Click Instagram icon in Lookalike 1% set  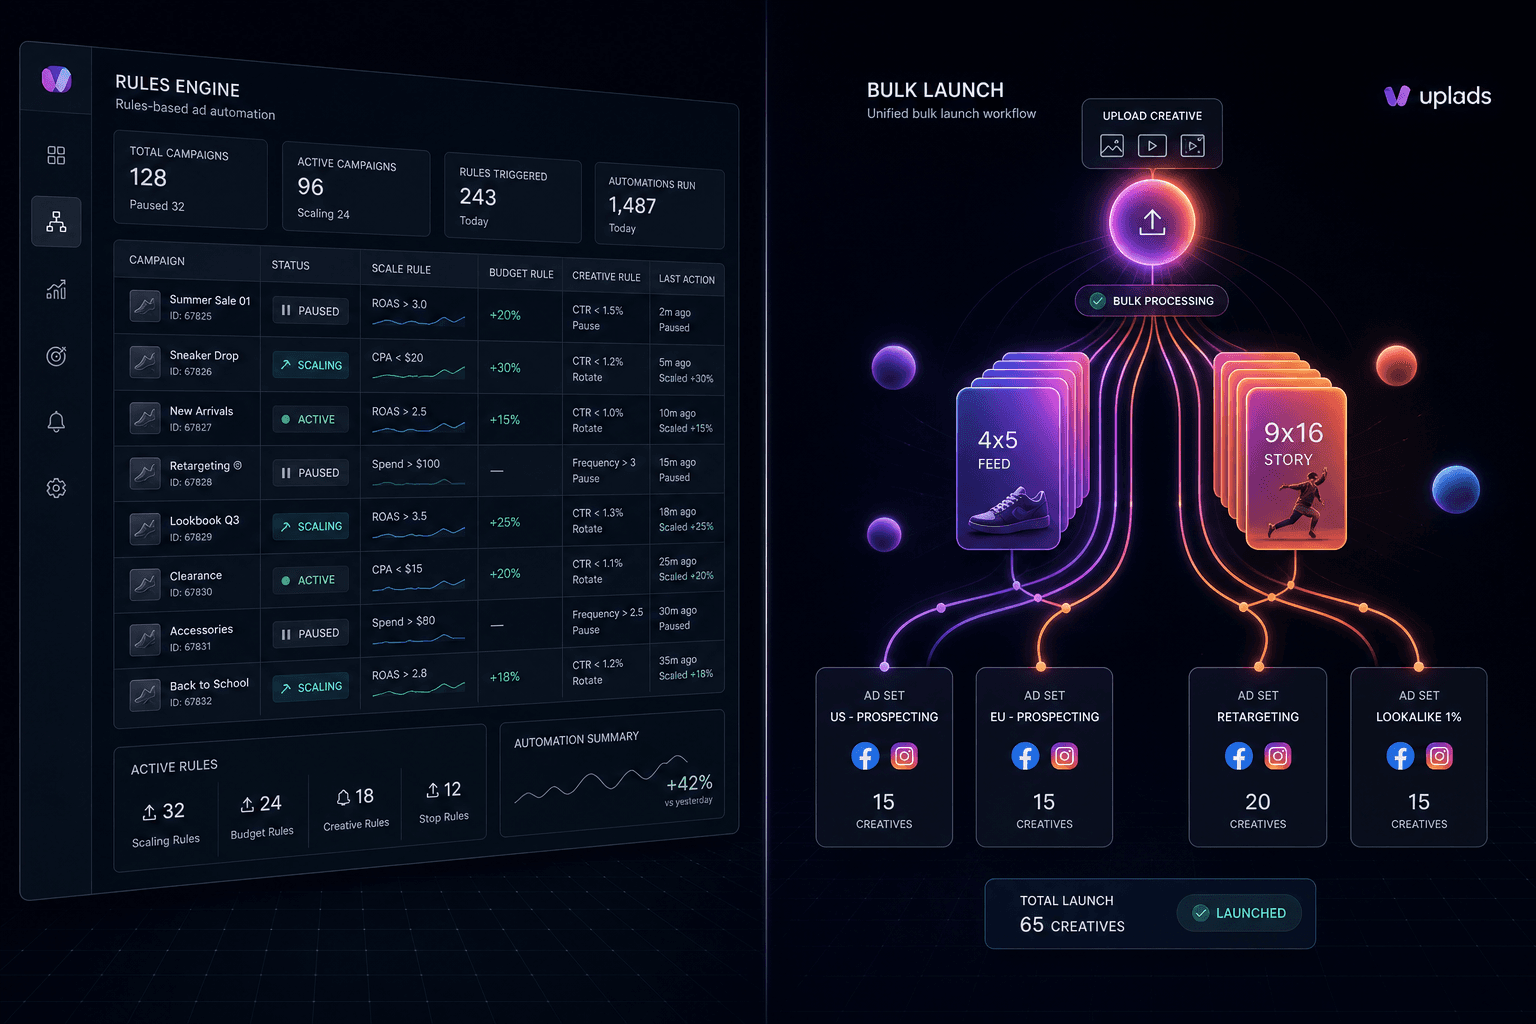[1439, 756]
